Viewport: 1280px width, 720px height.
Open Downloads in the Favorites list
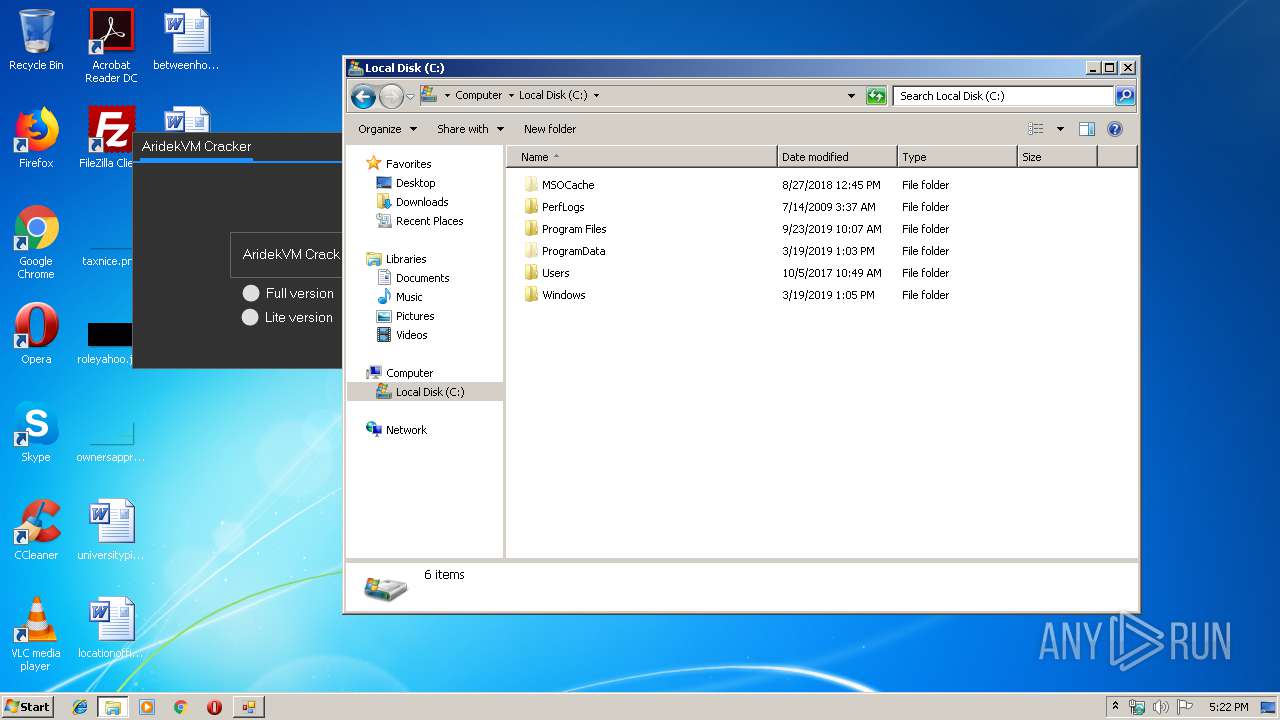(421, 202)
